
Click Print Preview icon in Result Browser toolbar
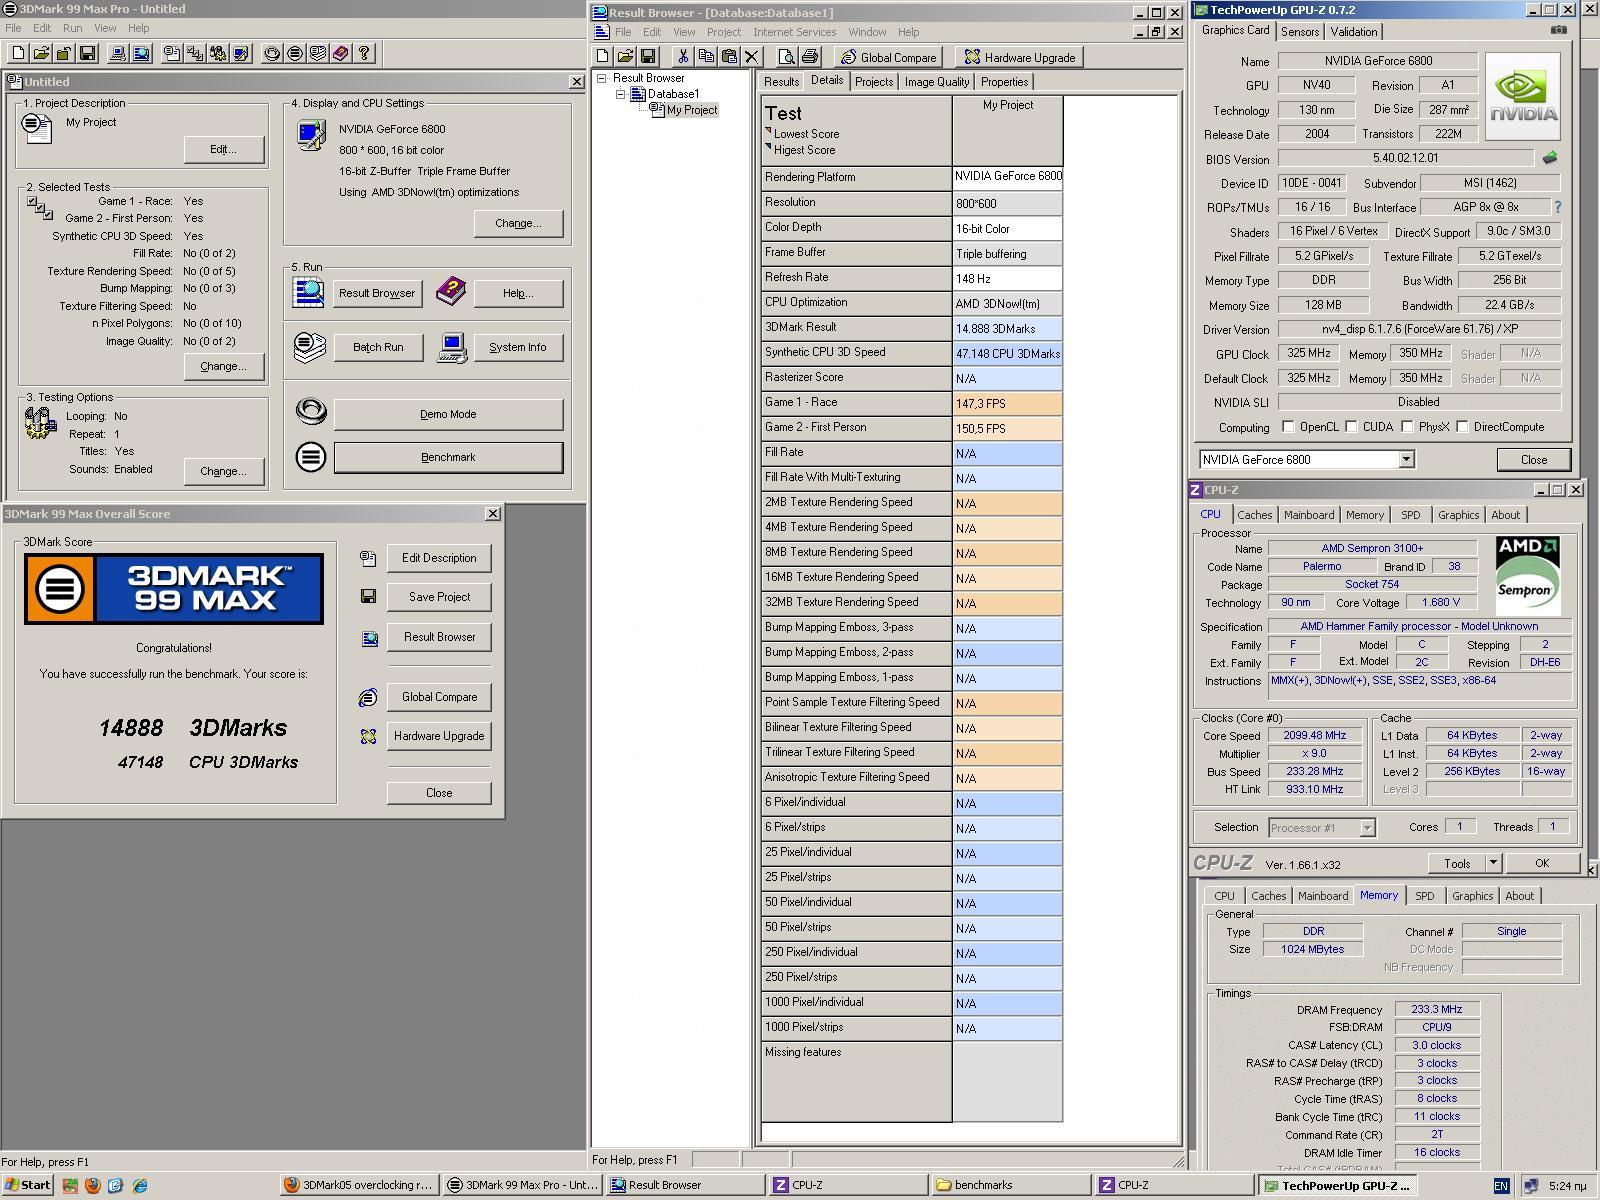click(x=786, y=57)
